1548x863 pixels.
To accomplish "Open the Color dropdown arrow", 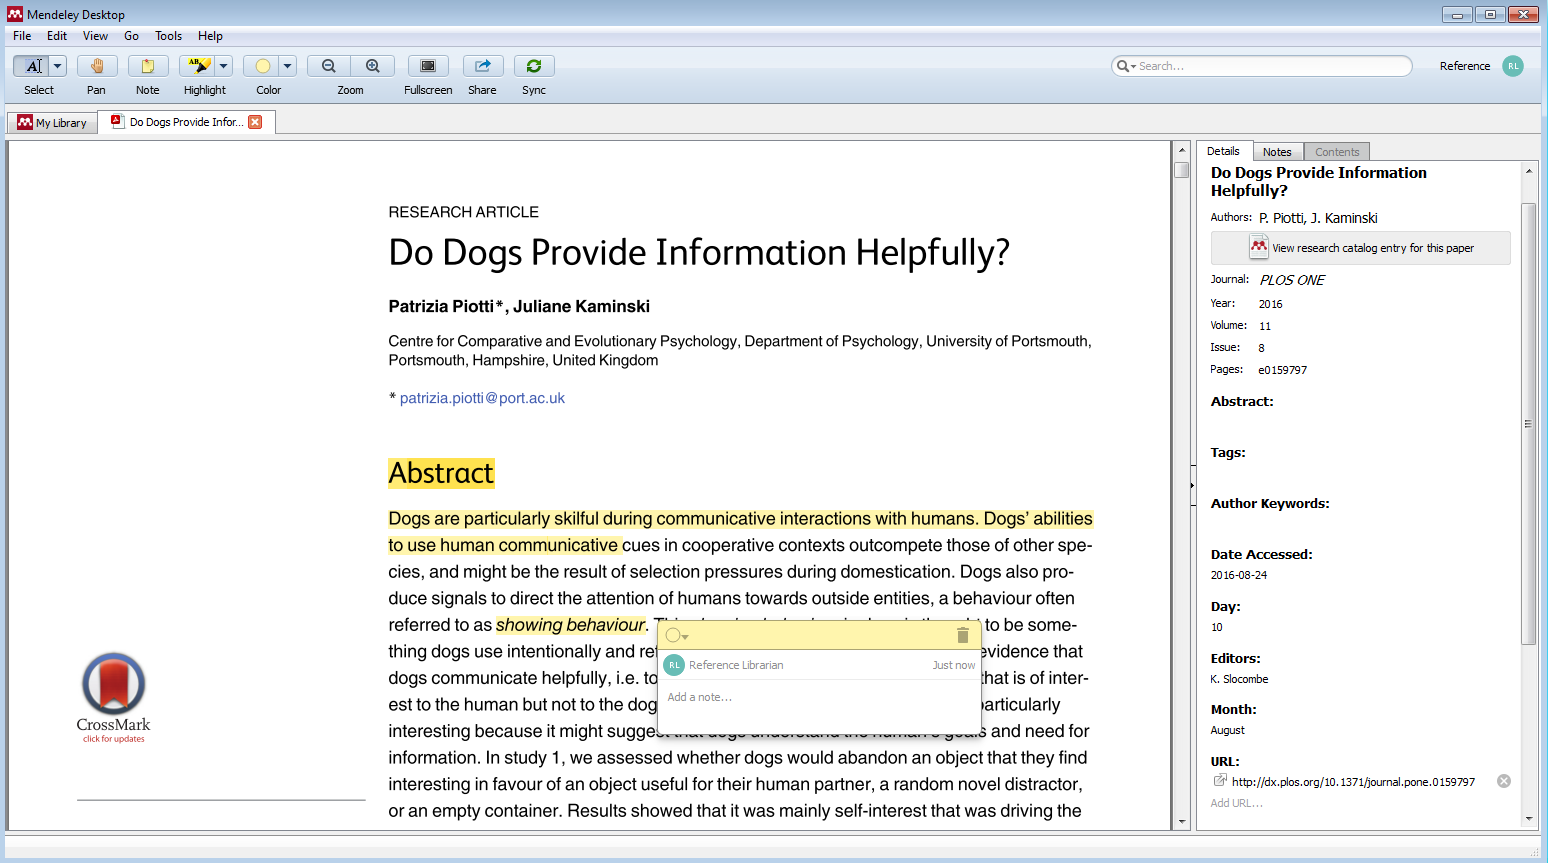I will [288, 66].
